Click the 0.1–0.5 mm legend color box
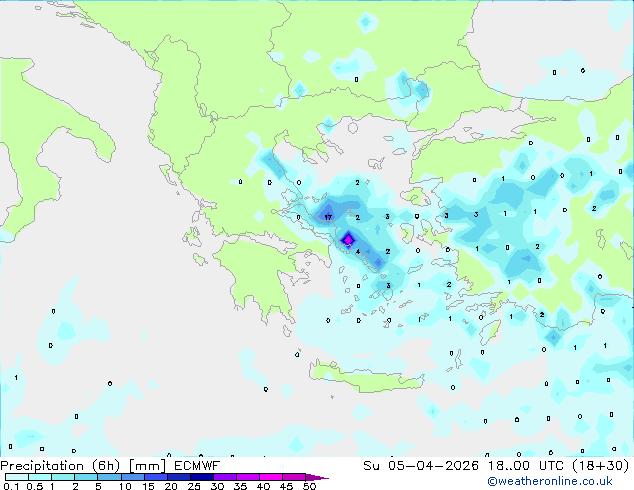The height and width of the screenshot is (490, 634). coord(17,477)
